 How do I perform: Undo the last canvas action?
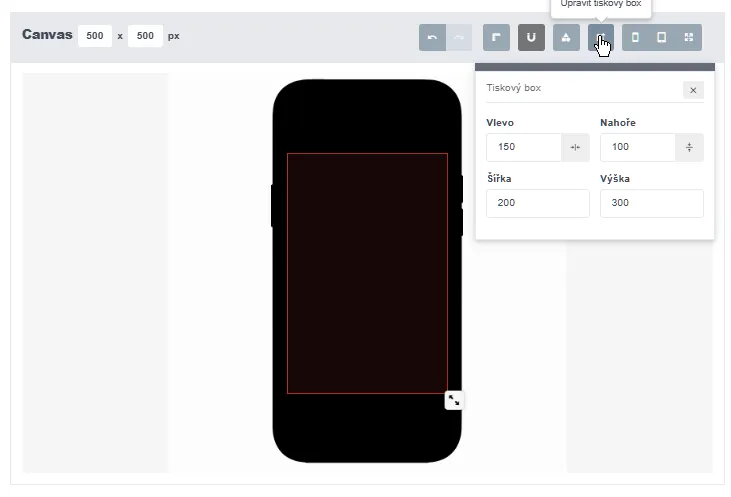click(432, 37)
